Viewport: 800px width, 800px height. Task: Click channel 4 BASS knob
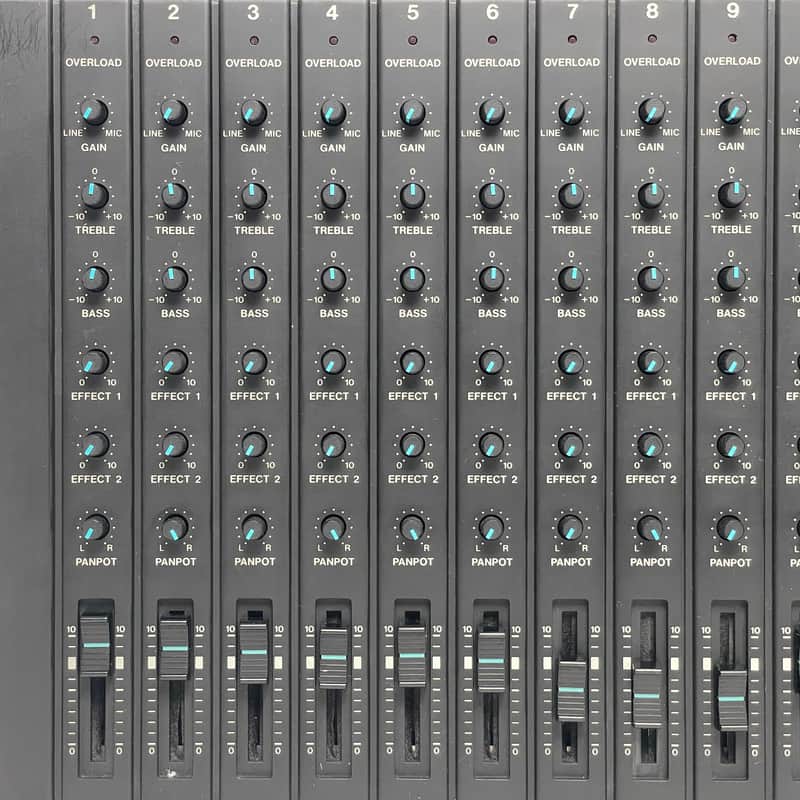[x=333, y=279]
